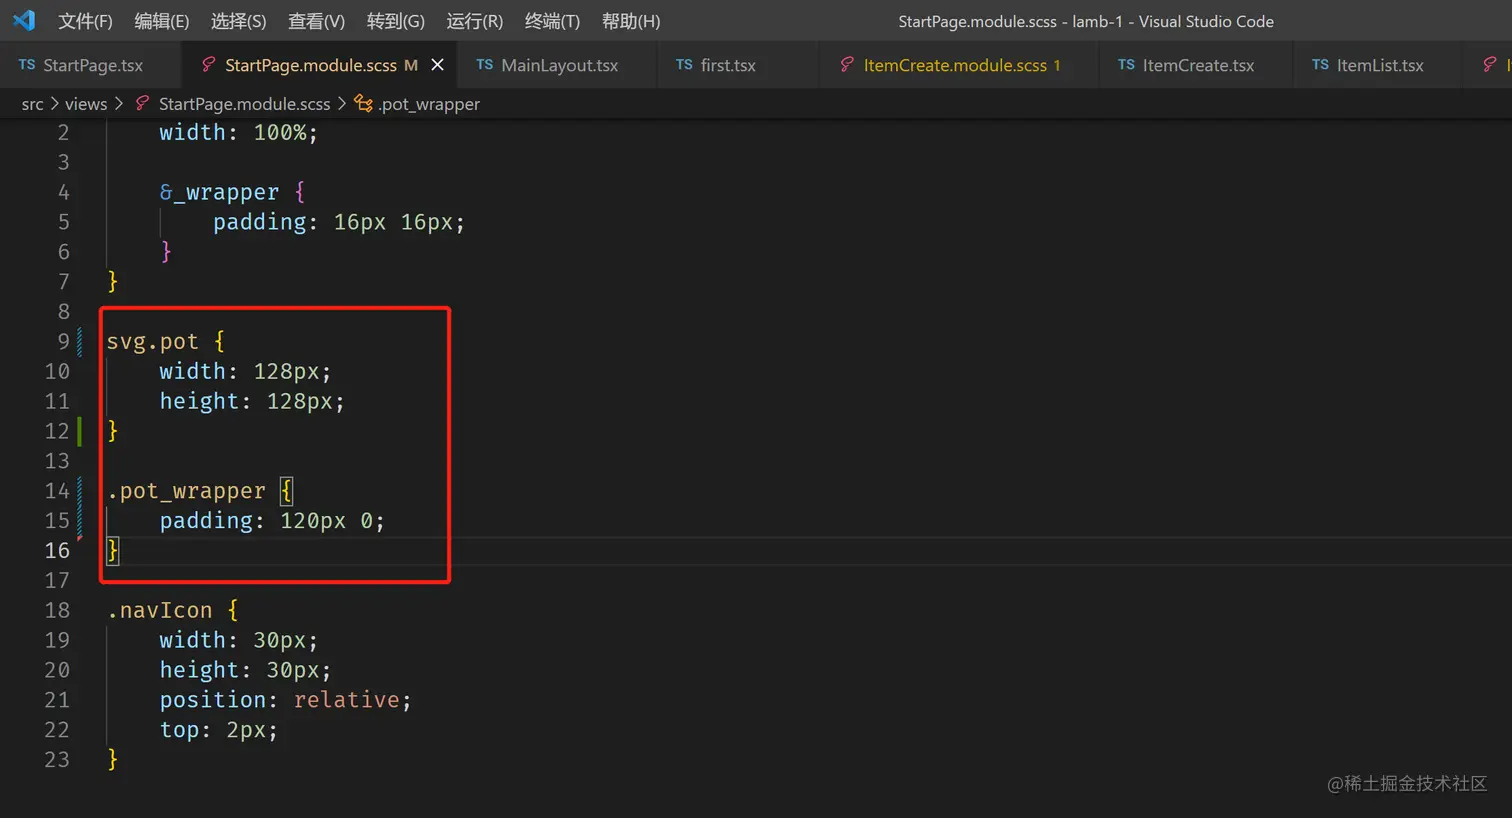Open the 选择(S) menu

[238, 21]
